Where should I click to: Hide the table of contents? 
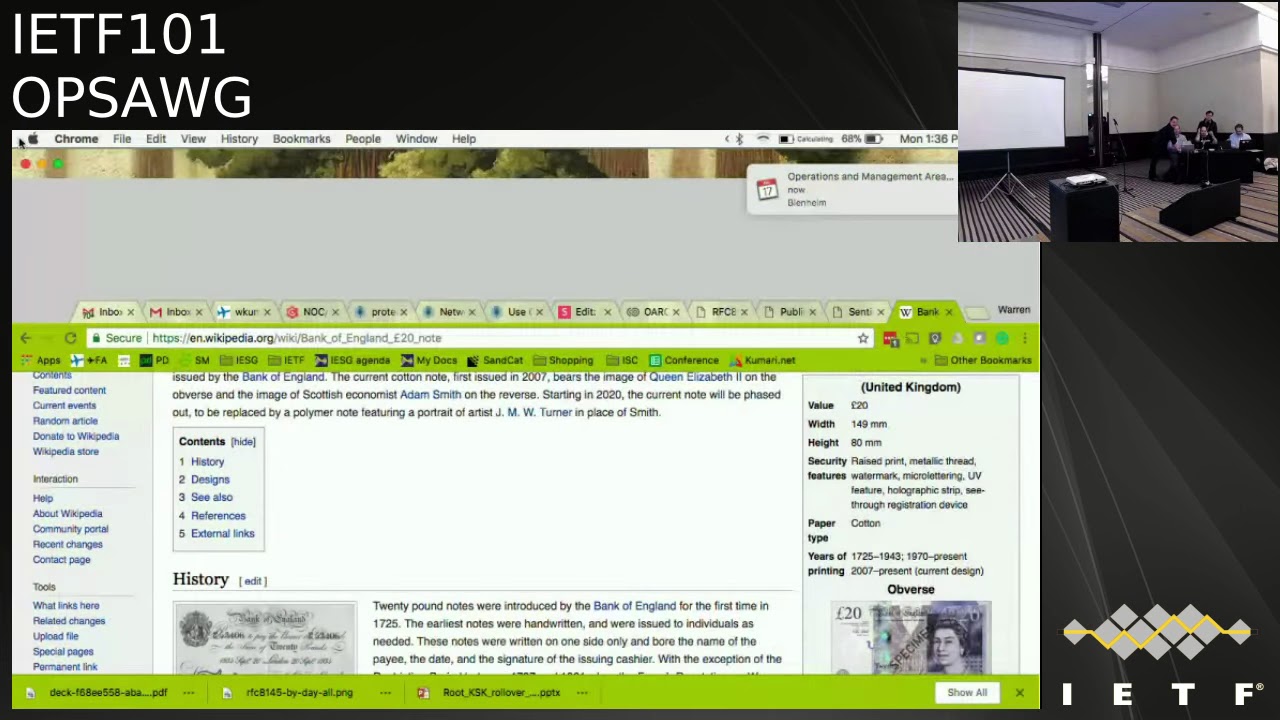pyautogui.click(x=243, y=442)
